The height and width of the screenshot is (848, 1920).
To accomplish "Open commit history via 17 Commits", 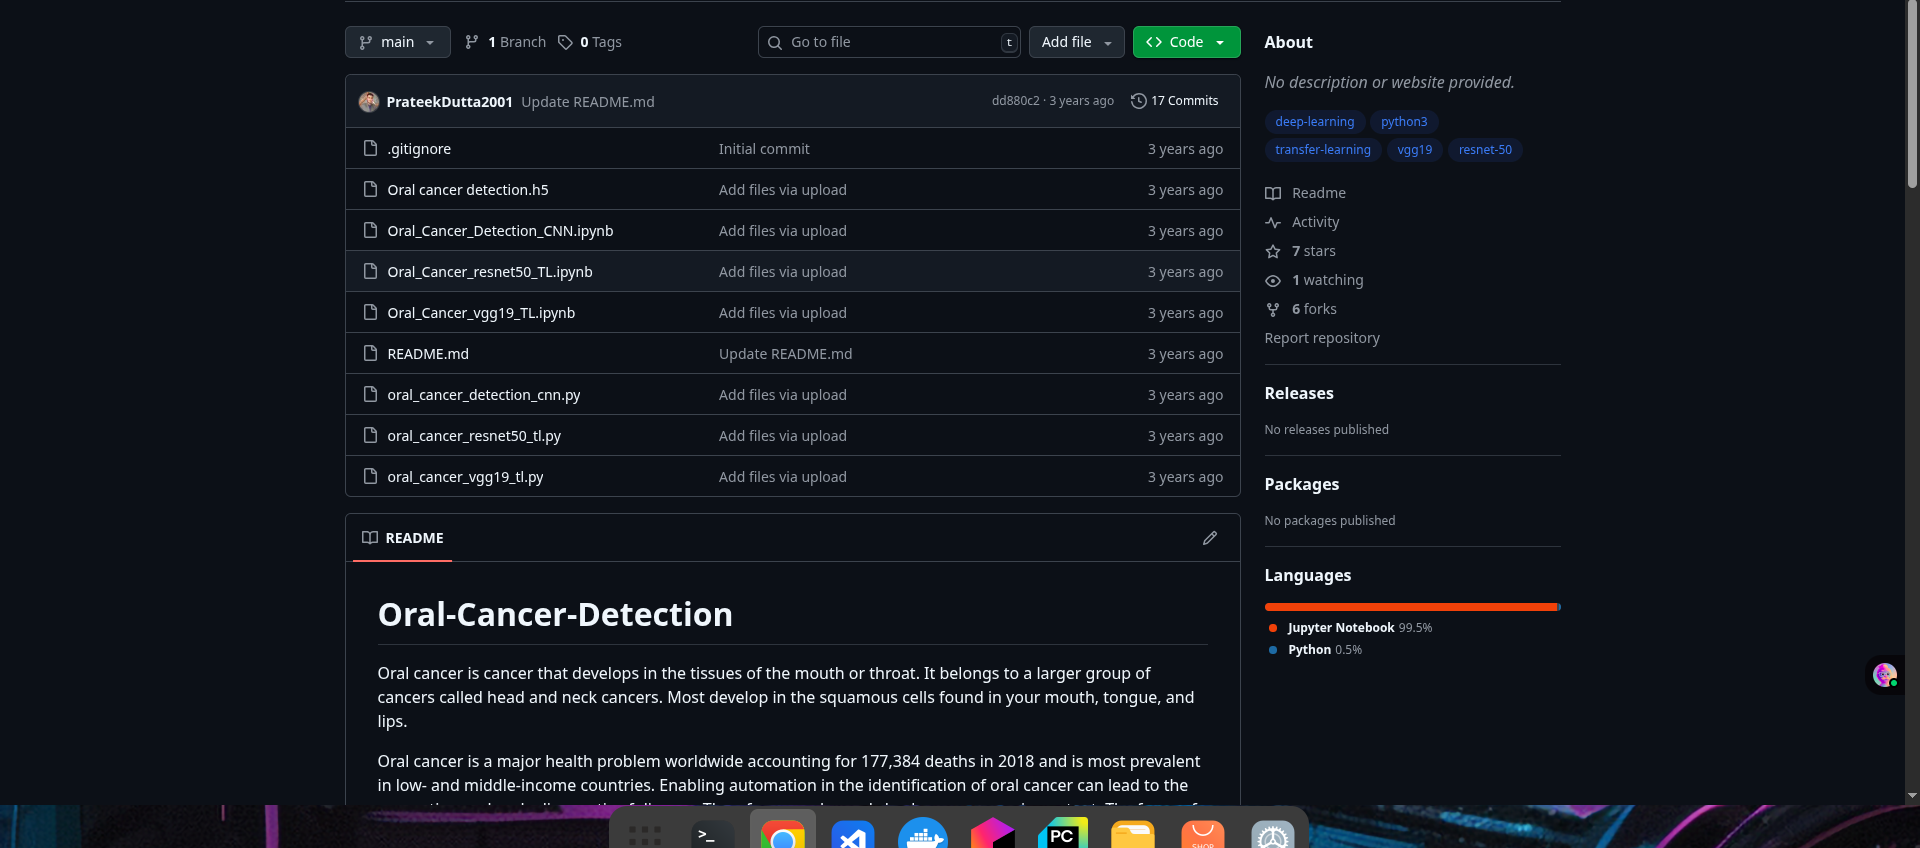I will [x=1174, y=101].
